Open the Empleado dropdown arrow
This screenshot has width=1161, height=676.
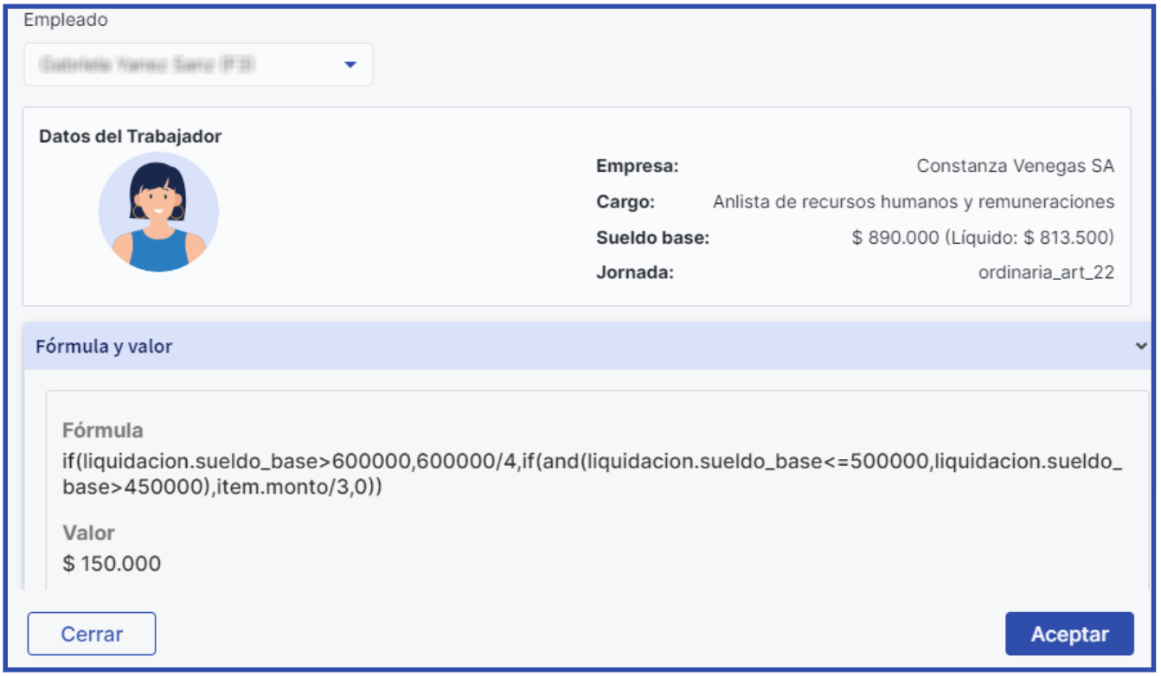click(350, 65)
